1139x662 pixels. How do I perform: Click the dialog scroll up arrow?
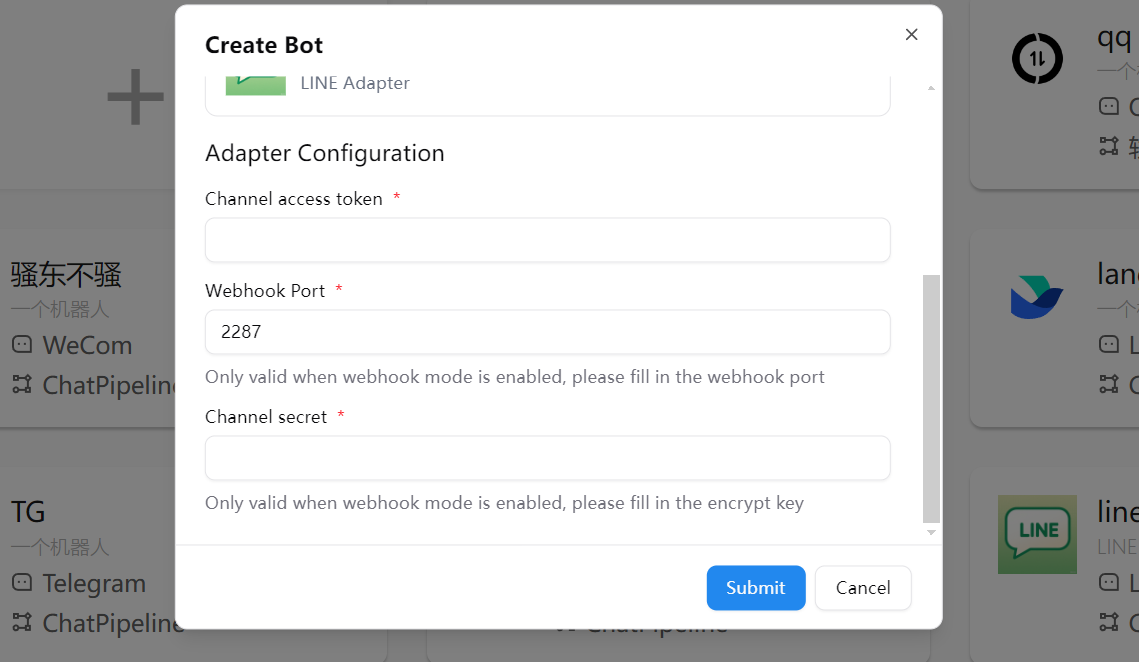(931, 88)
